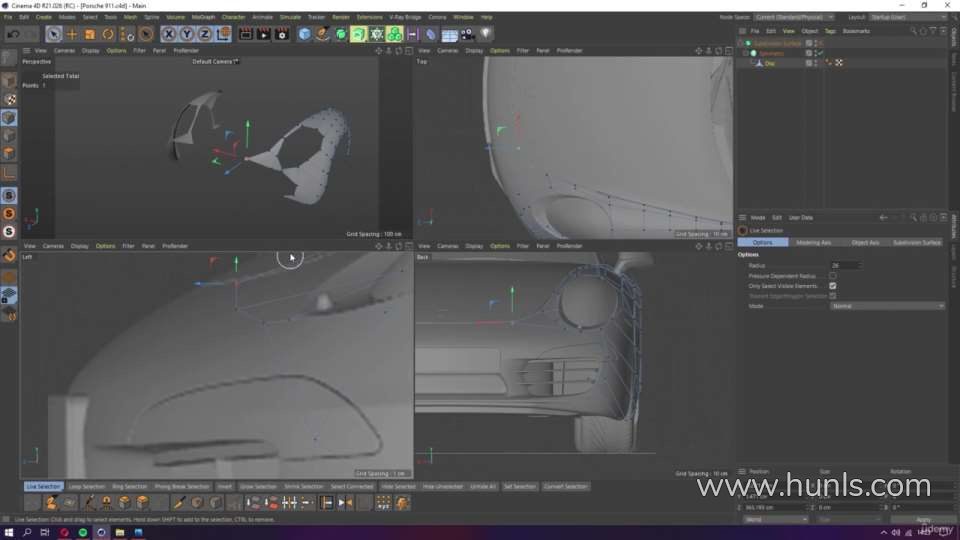Open the Mesh menu
Image resolution: width=960 pixels, height=540 pixels.
pyautogui.click(x=130, y=17)
